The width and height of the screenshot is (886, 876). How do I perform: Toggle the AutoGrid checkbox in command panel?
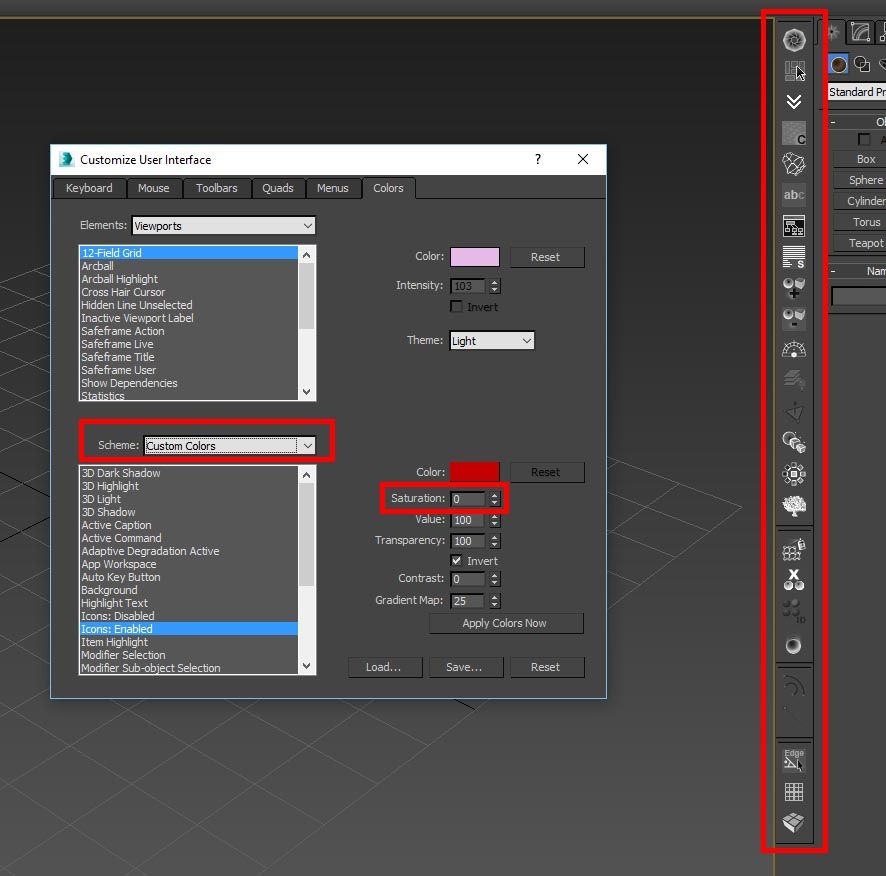coord(864,139)
